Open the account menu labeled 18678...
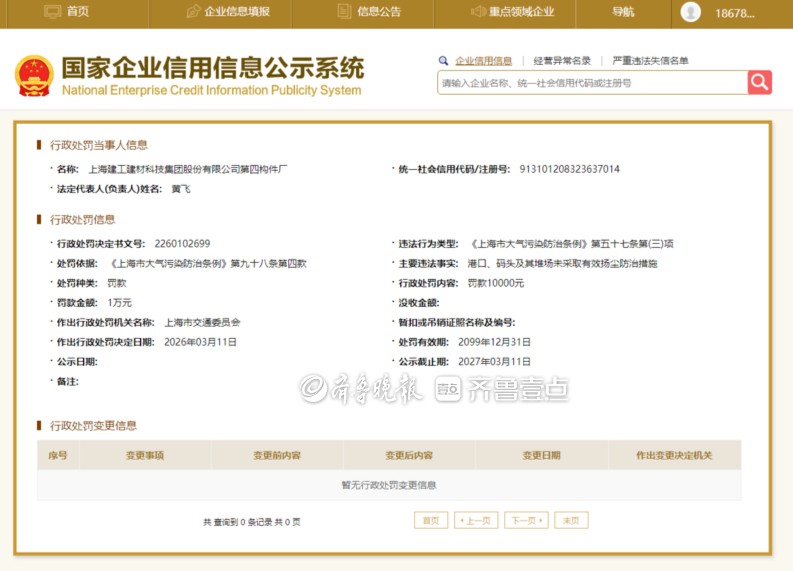Viewport: 793px width, 571px height. pos(734,12)
